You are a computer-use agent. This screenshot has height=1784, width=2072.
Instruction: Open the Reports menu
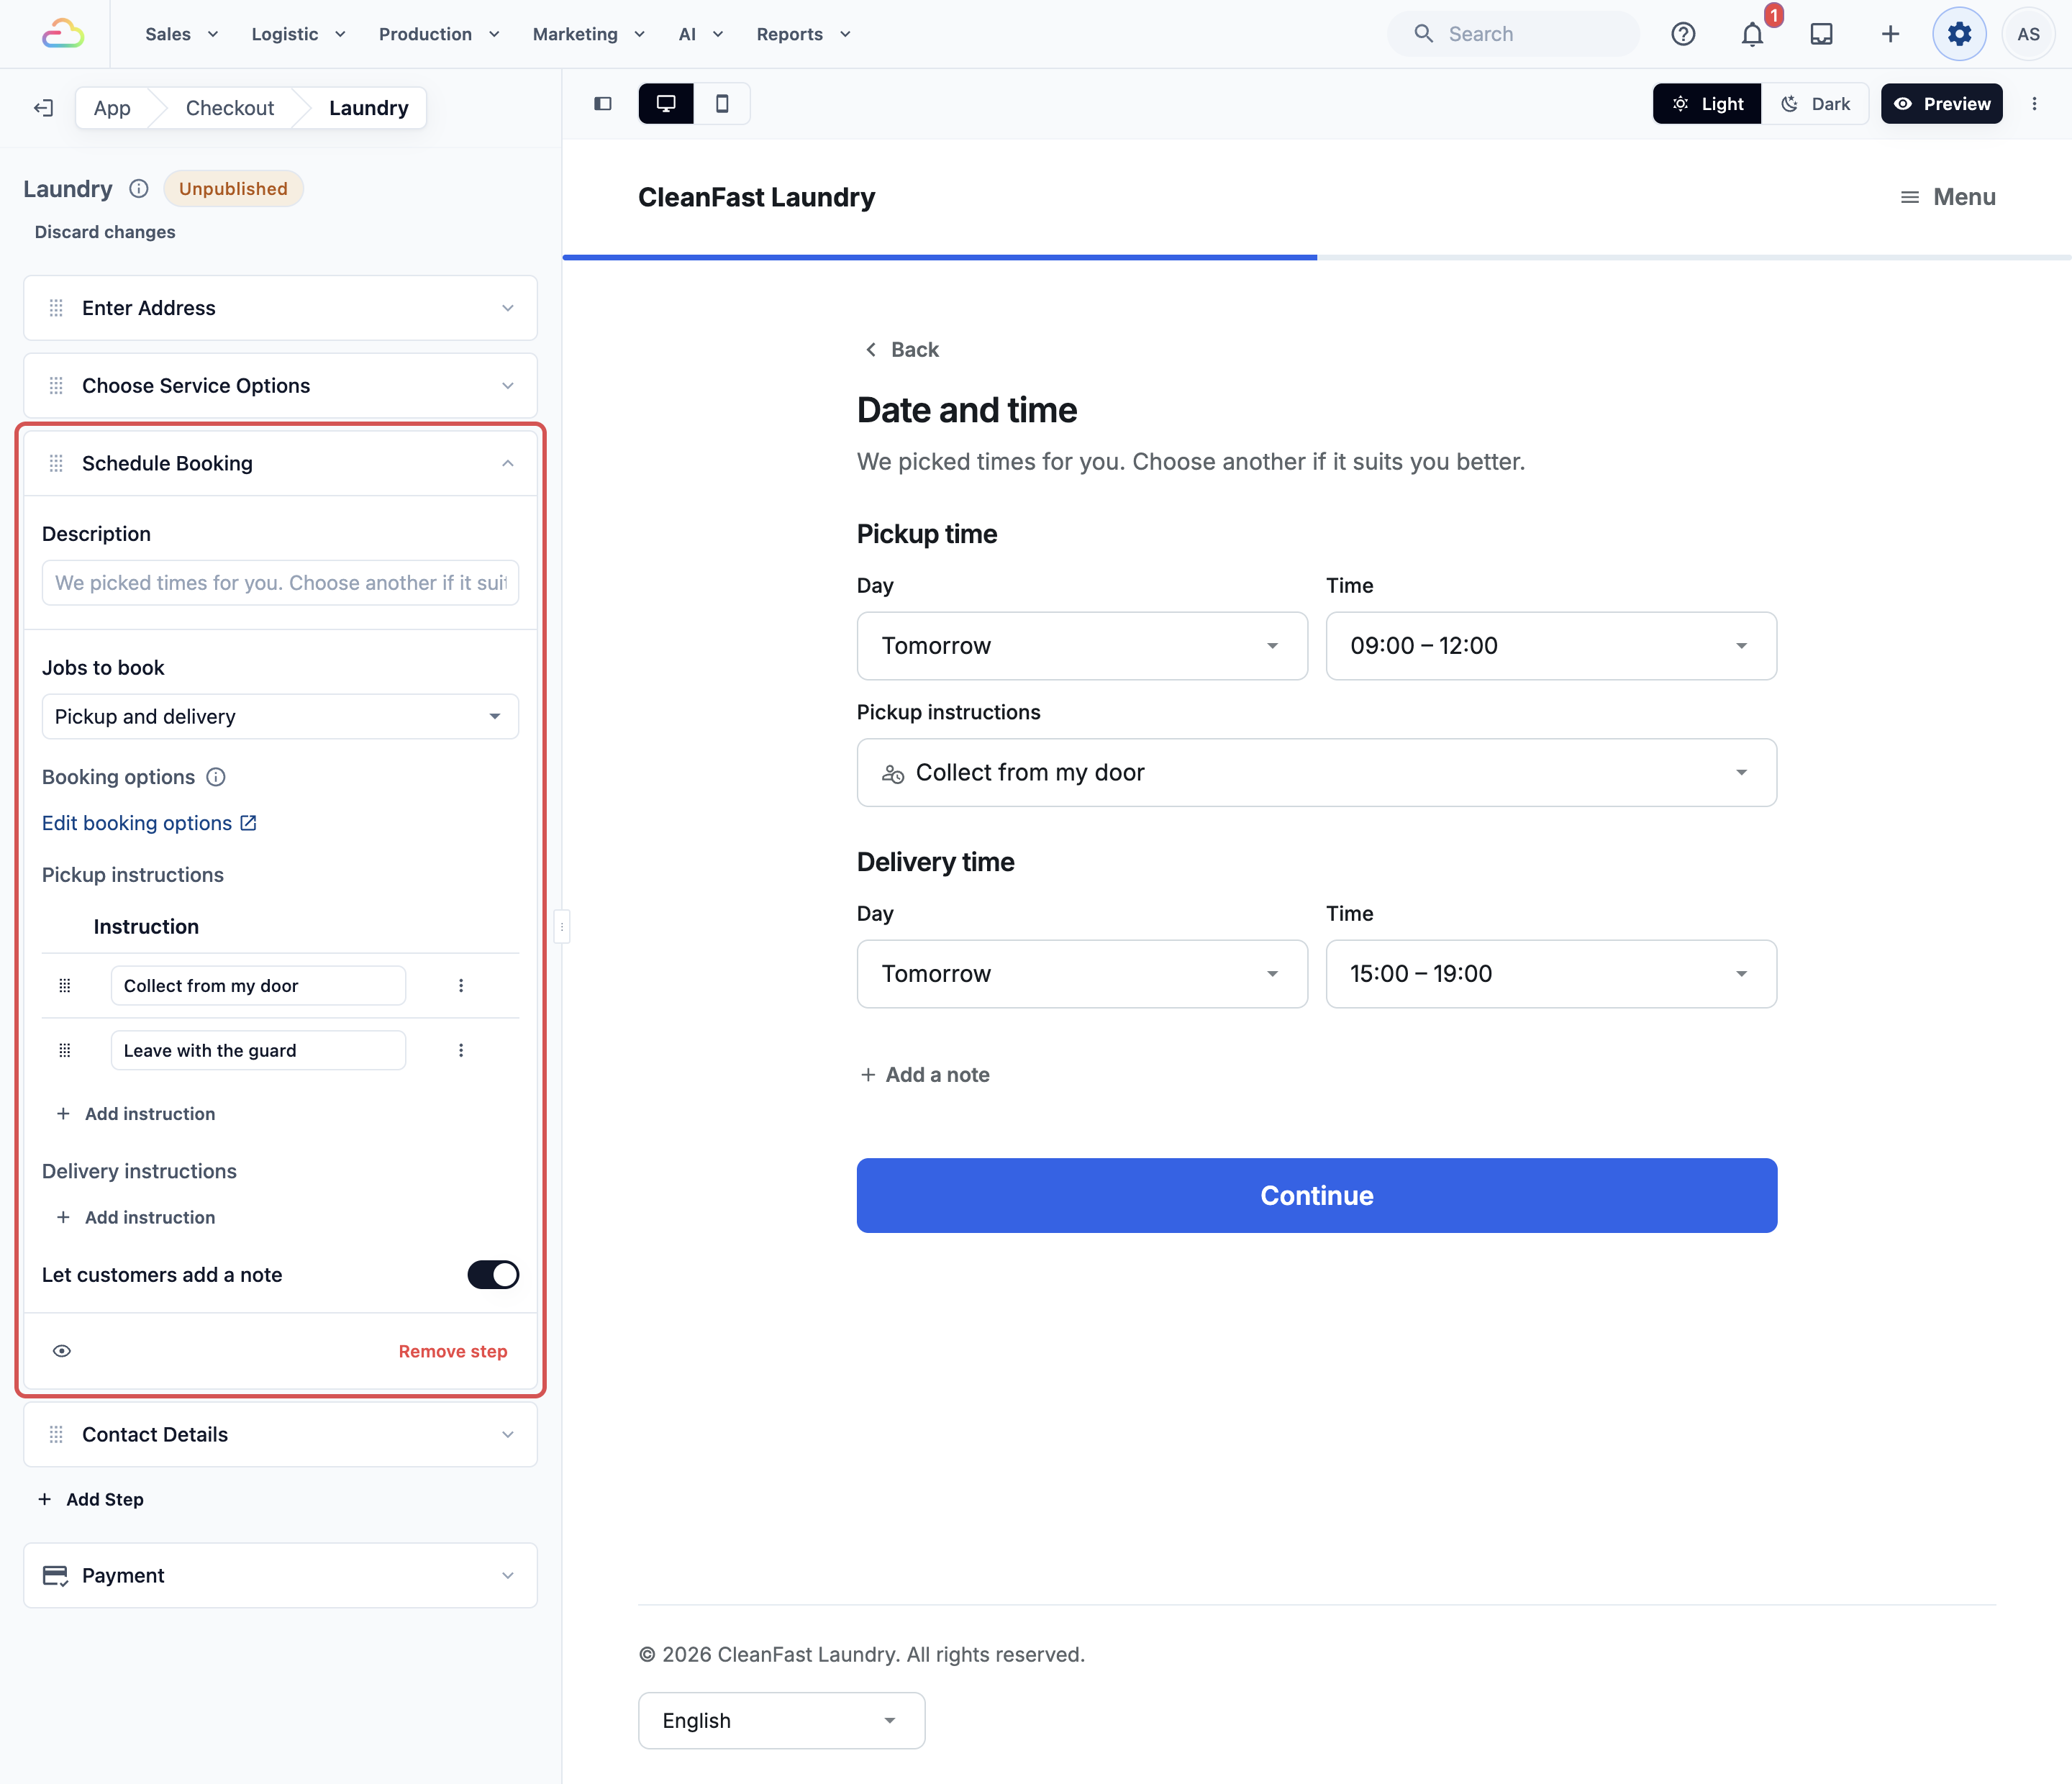tap(803, 34)
